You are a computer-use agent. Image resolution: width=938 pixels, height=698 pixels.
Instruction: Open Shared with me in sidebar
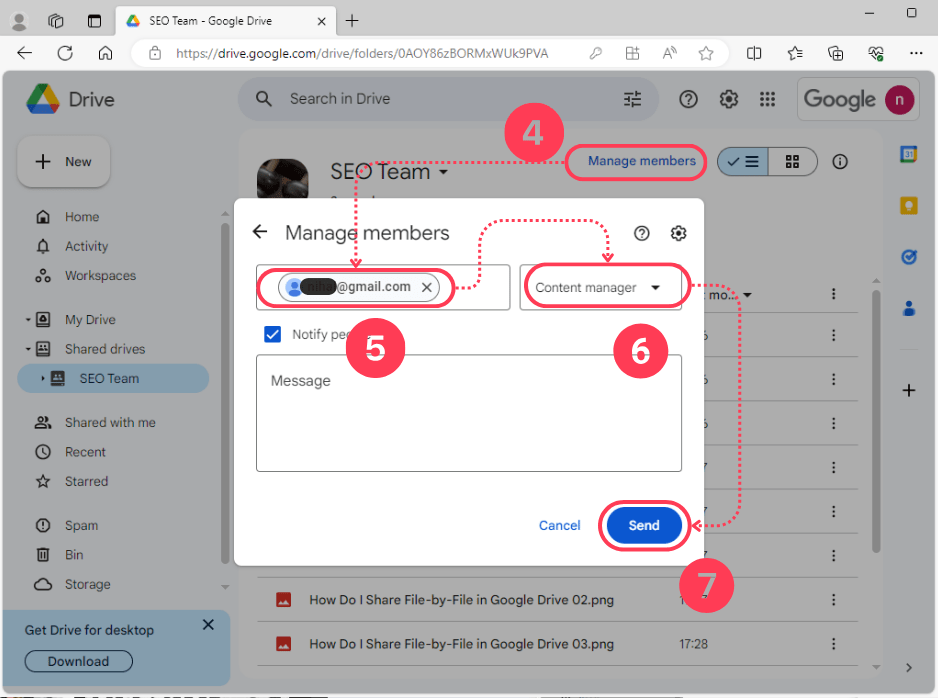[110, 422]
